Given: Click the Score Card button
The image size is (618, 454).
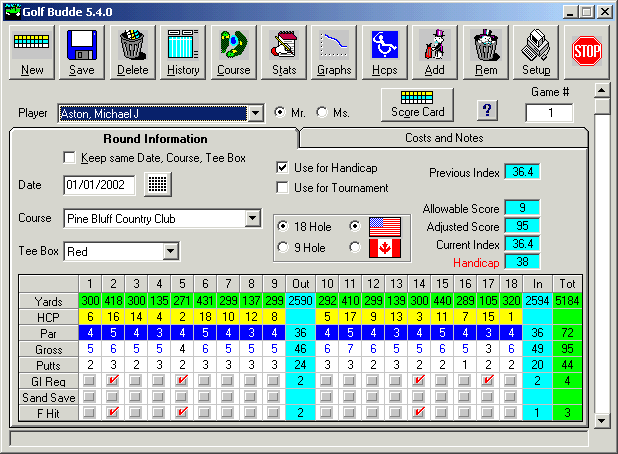Looking at the screenshot, I should click(417, 104).
